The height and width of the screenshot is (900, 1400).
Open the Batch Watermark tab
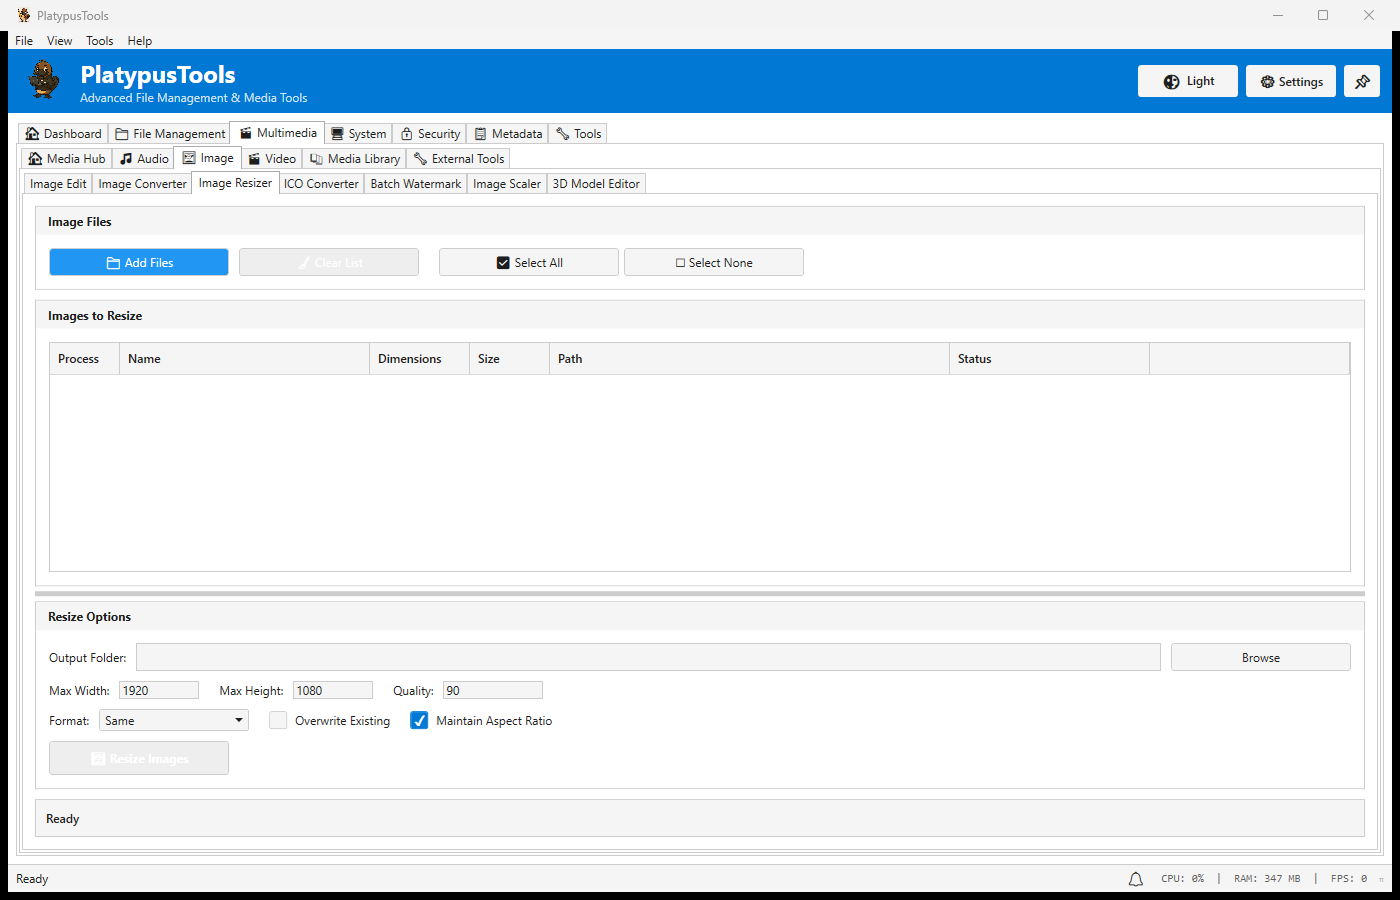coord(415,183)
